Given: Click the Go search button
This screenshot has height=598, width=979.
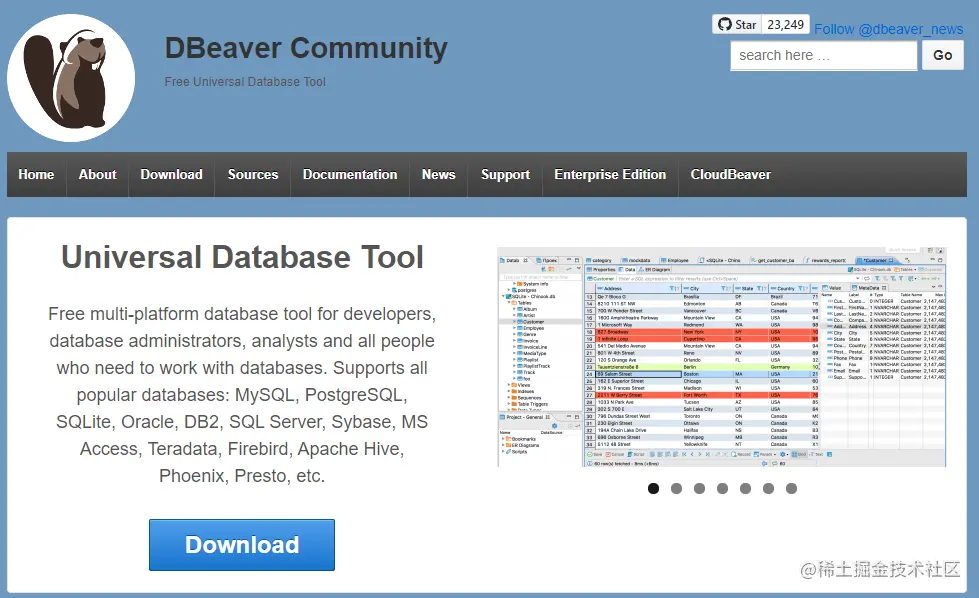Looking at the screenshot, I should 943,56.
